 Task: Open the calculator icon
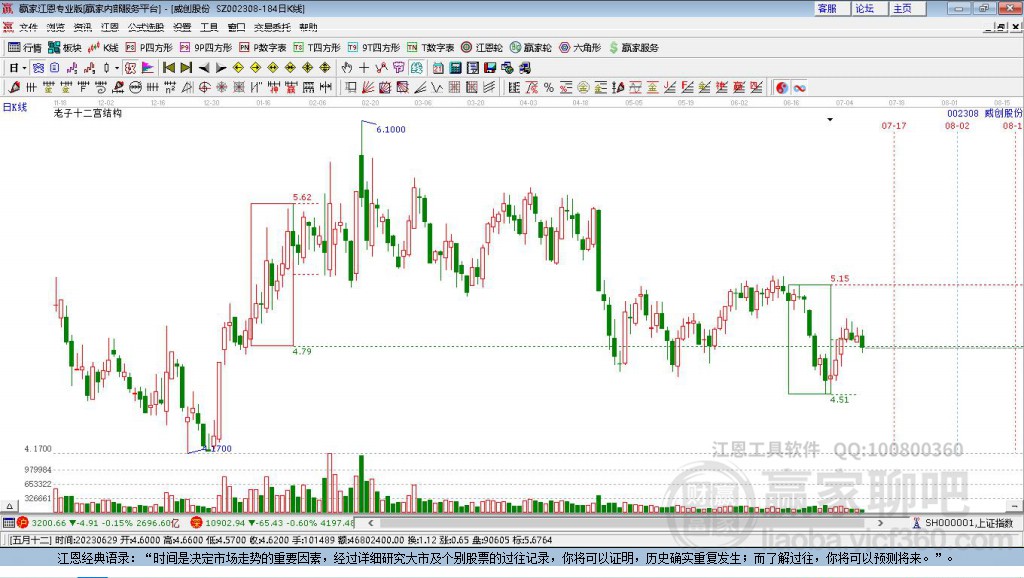(x=455, y=68)
